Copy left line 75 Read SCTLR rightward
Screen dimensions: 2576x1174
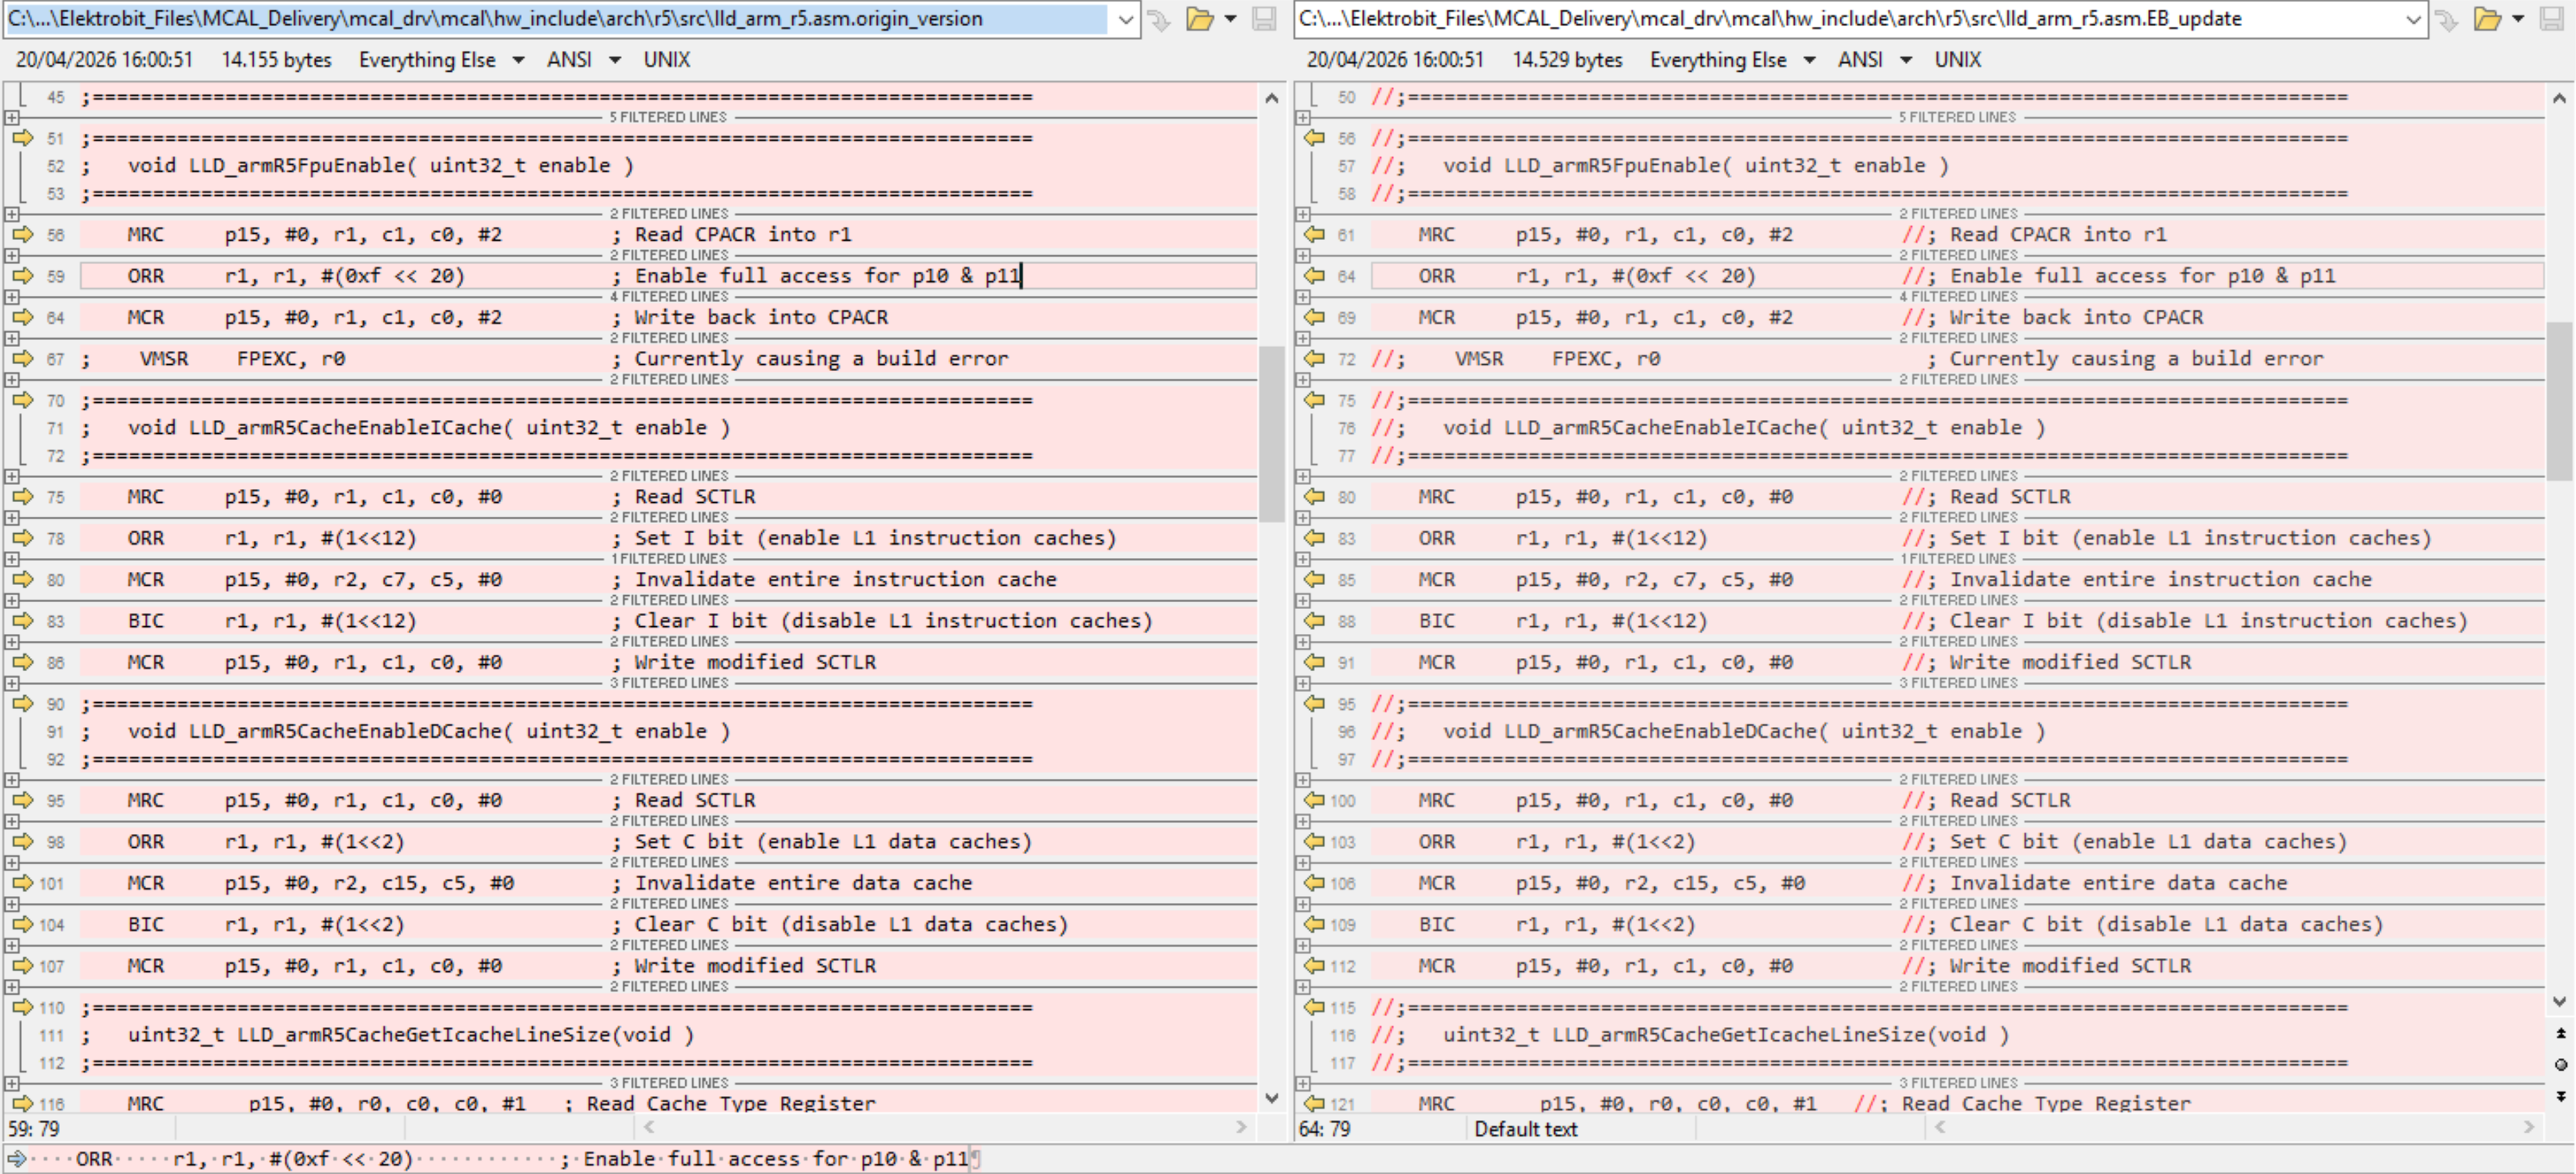(x=22, y=497)
